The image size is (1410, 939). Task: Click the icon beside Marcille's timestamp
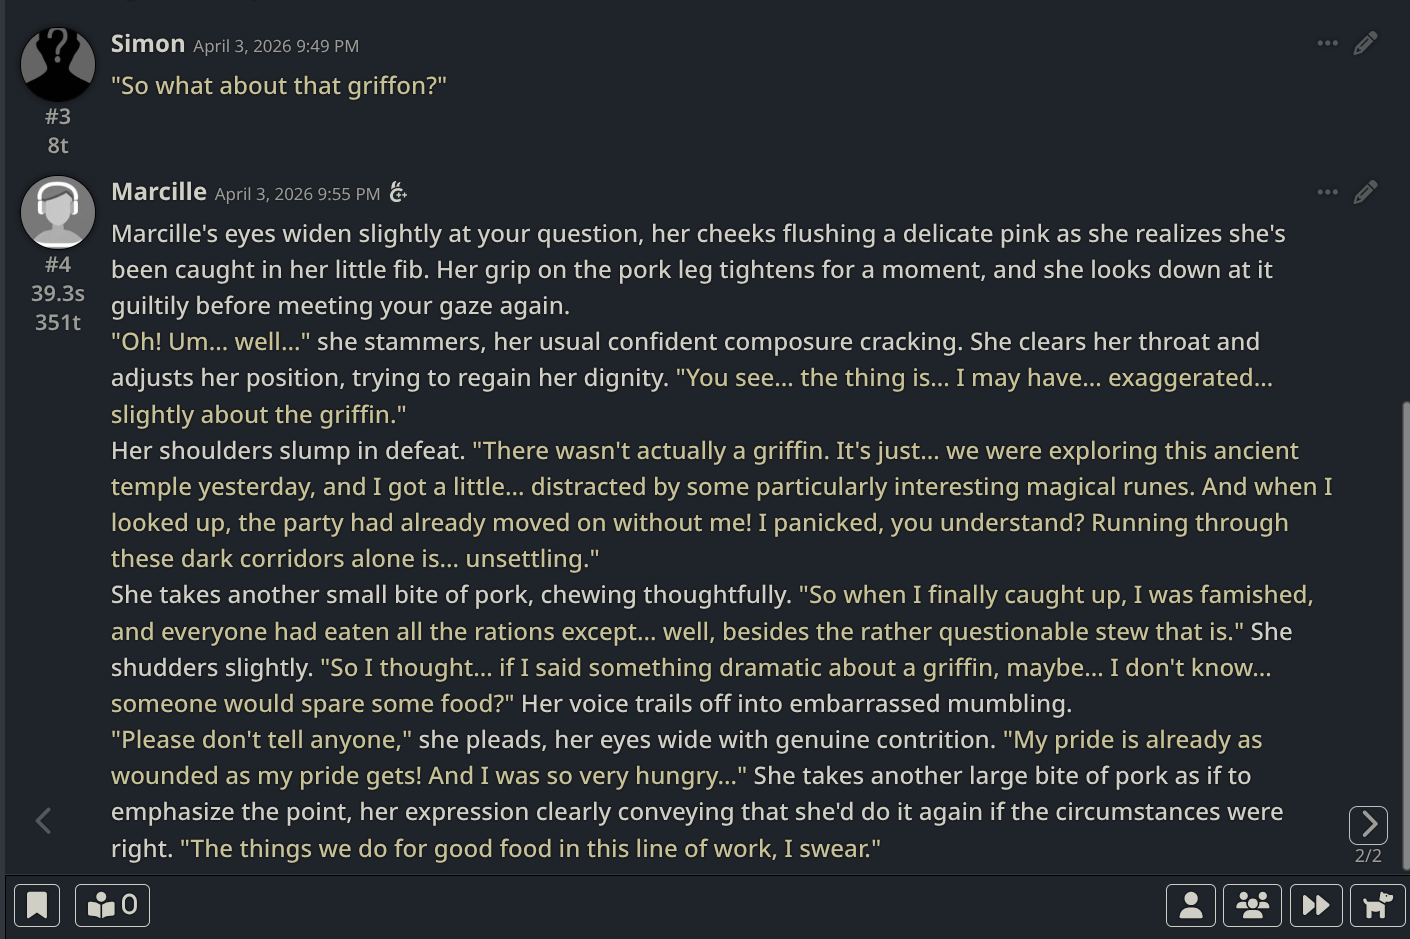398,192
